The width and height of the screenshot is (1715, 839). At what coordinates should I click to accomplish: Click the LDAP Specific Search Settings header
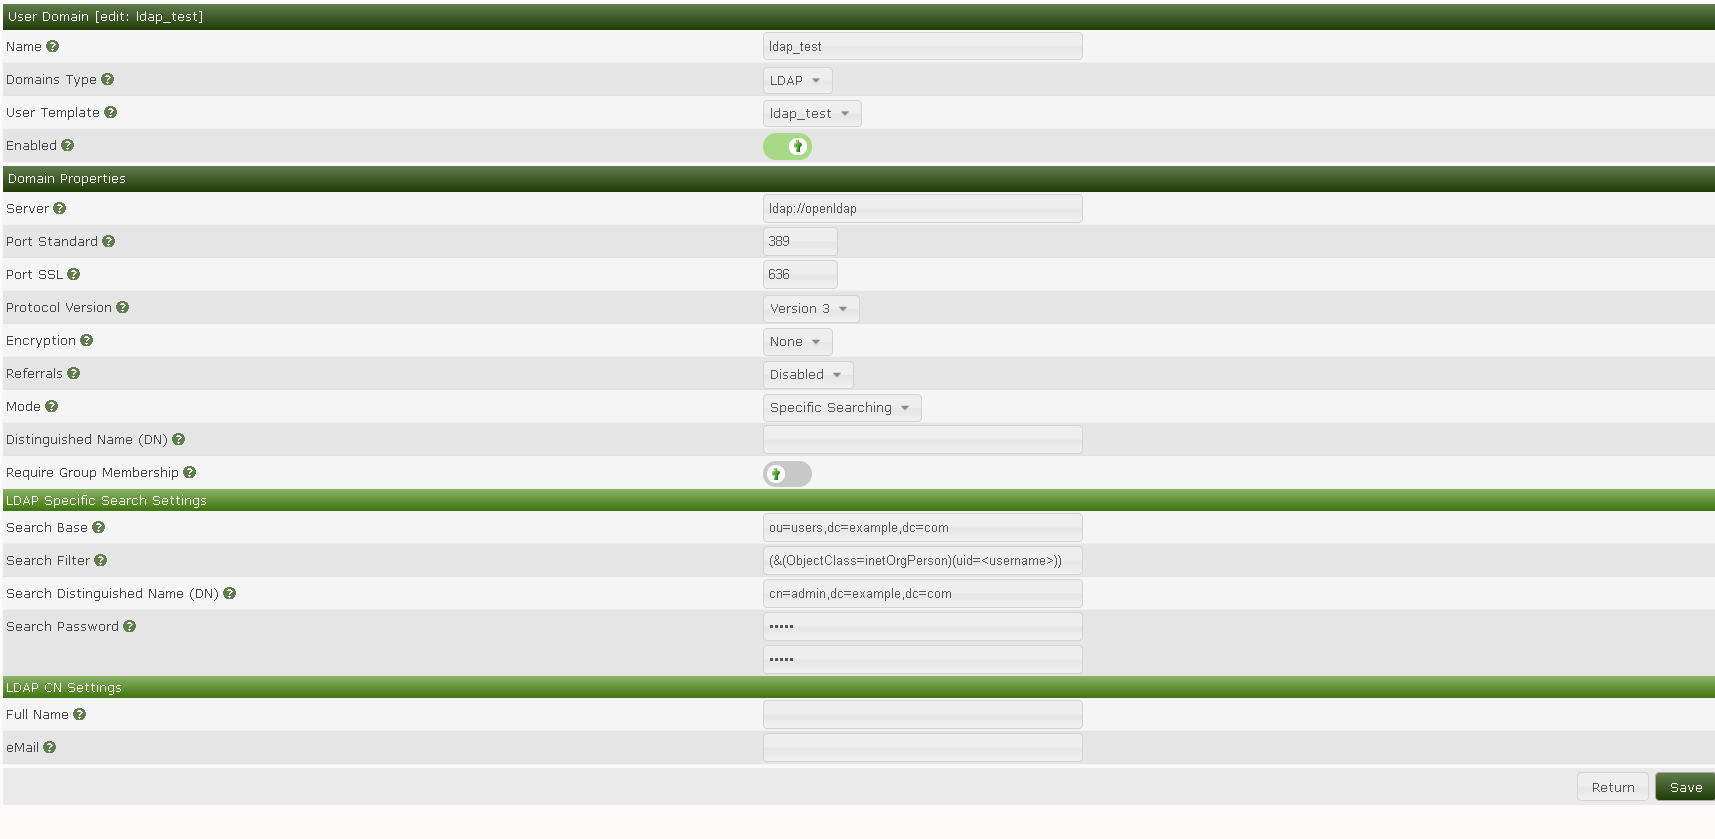(x=858, y=500)
